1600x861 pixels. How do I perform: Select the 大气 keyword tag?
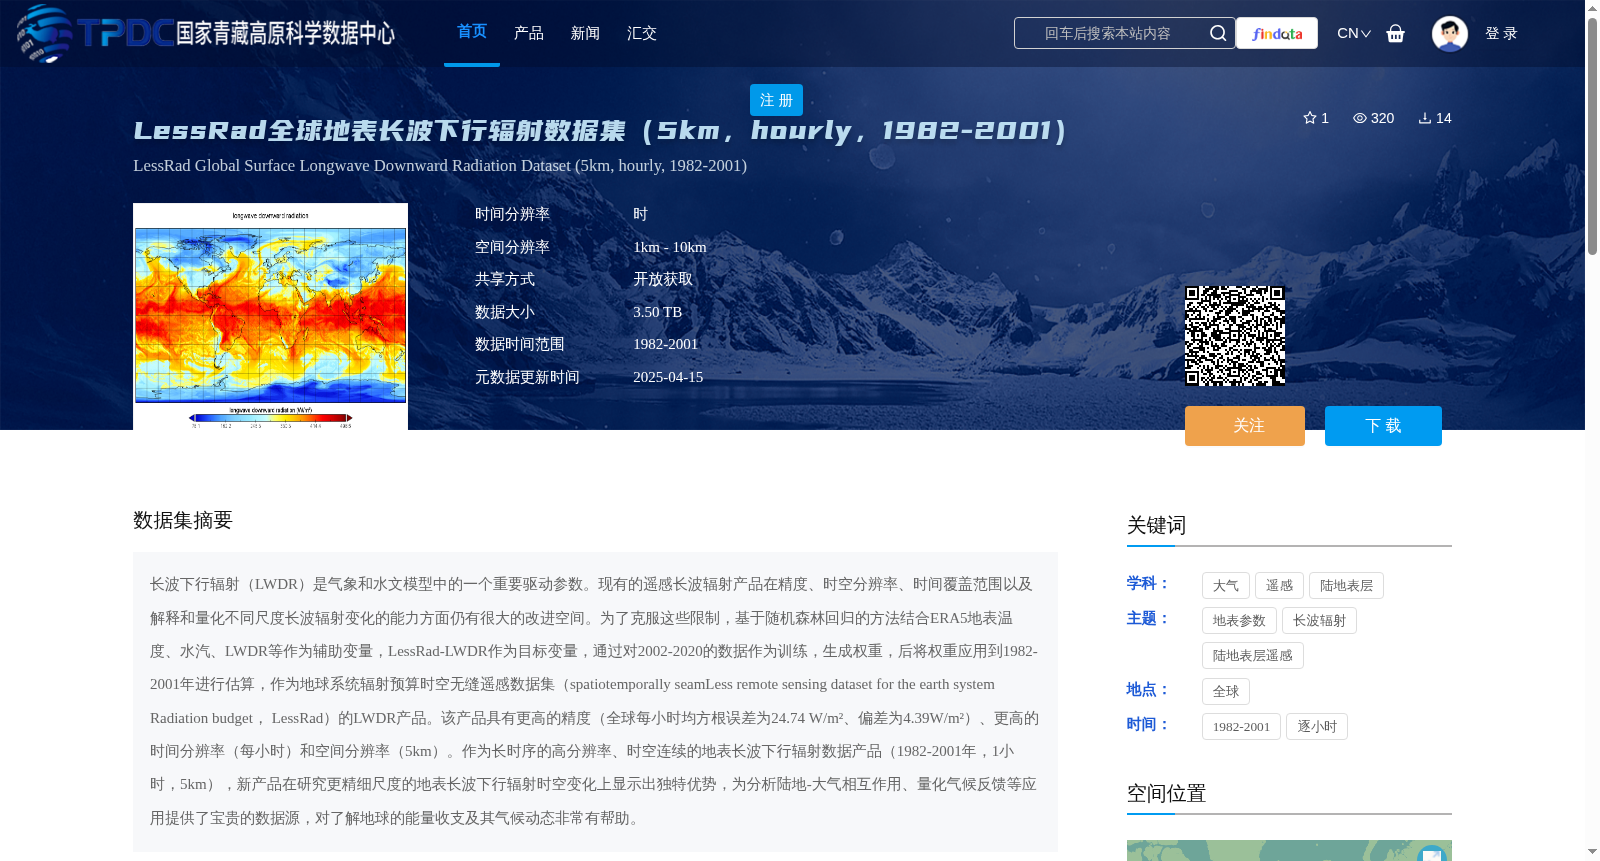click(1226, 586)
